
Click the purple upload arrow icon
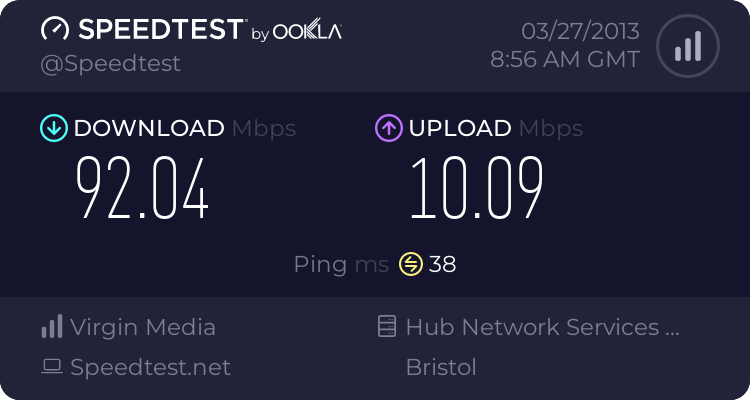coord(388,128)
